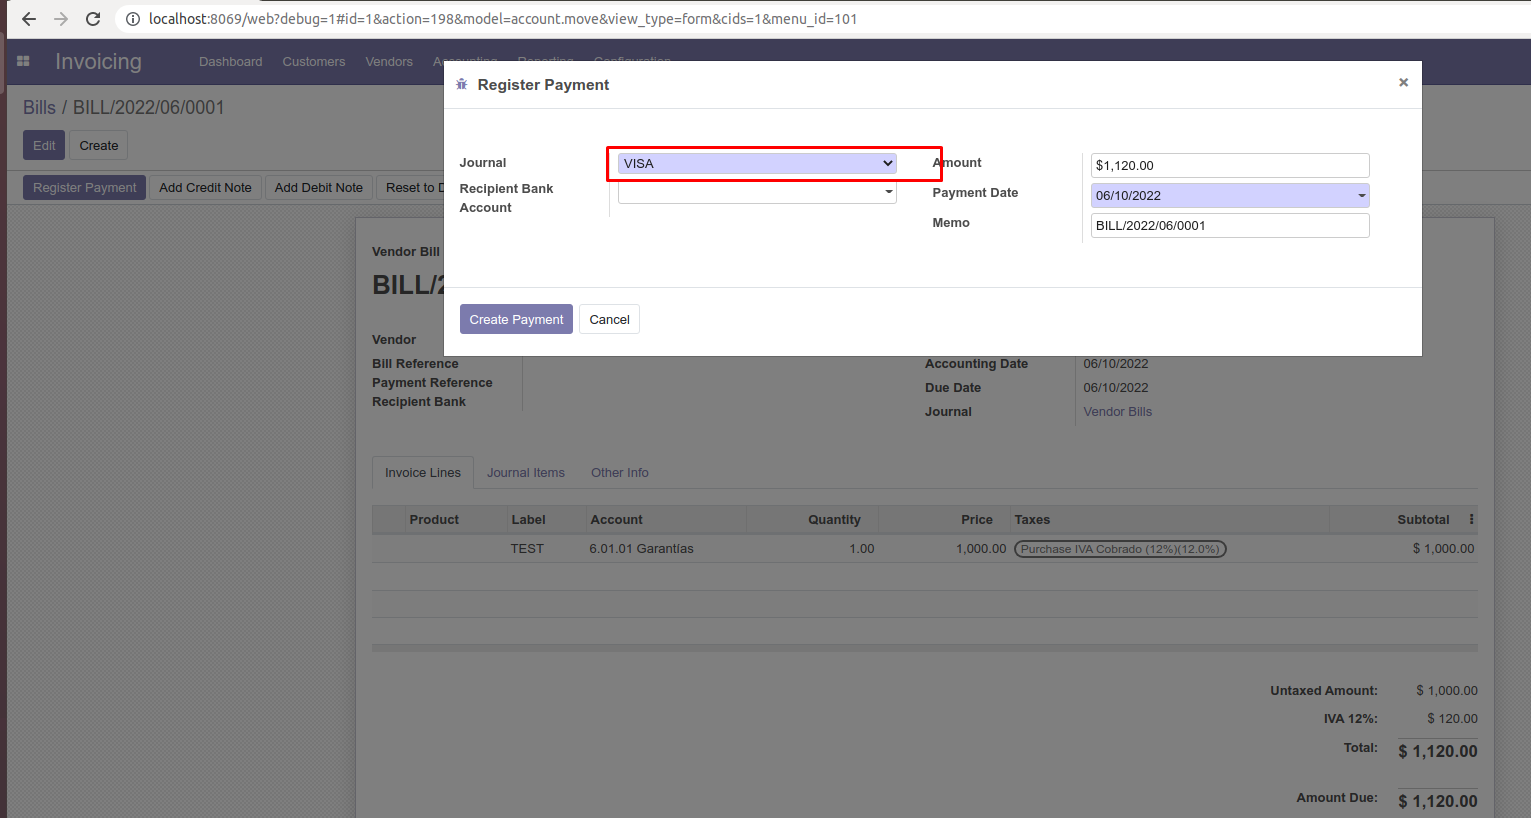Switch to the Journal Items tab
Screen dimensions: 1531x818
(x=526, y=472)
